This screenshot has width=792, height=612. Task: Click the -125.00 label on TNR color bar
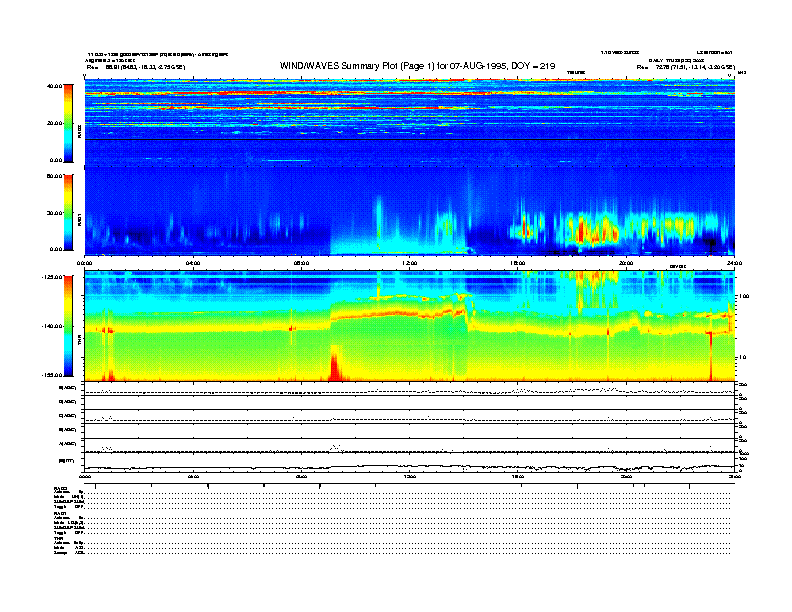click(x=52, y=277)
